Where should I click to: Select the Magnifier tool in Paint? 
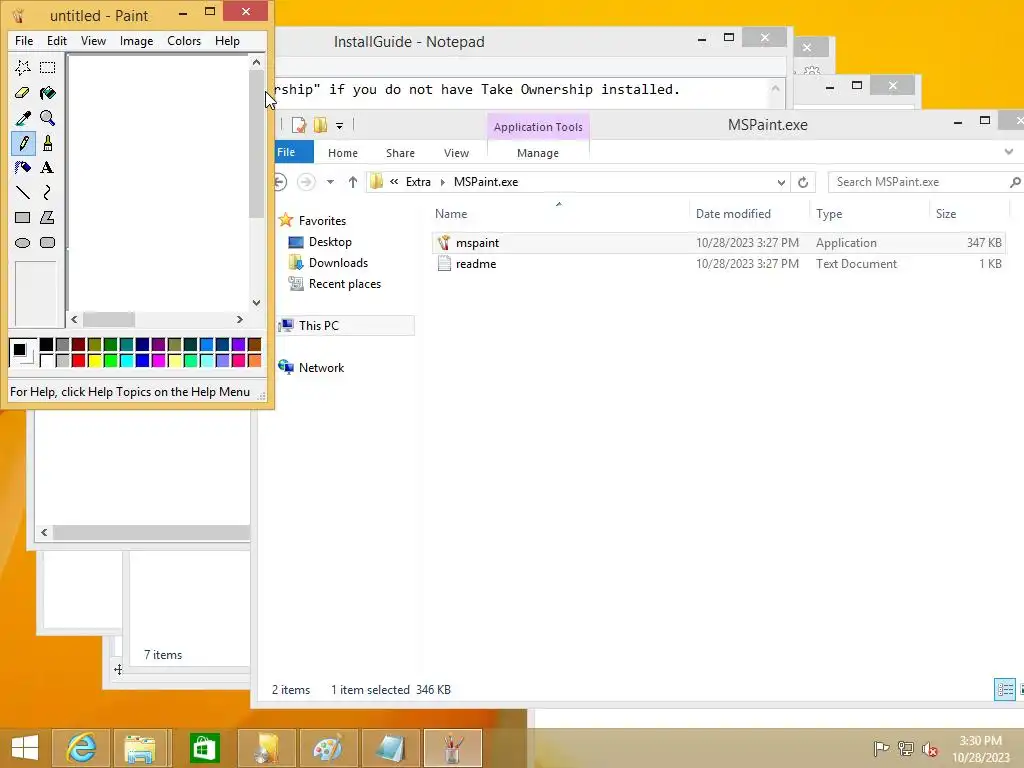47,118
